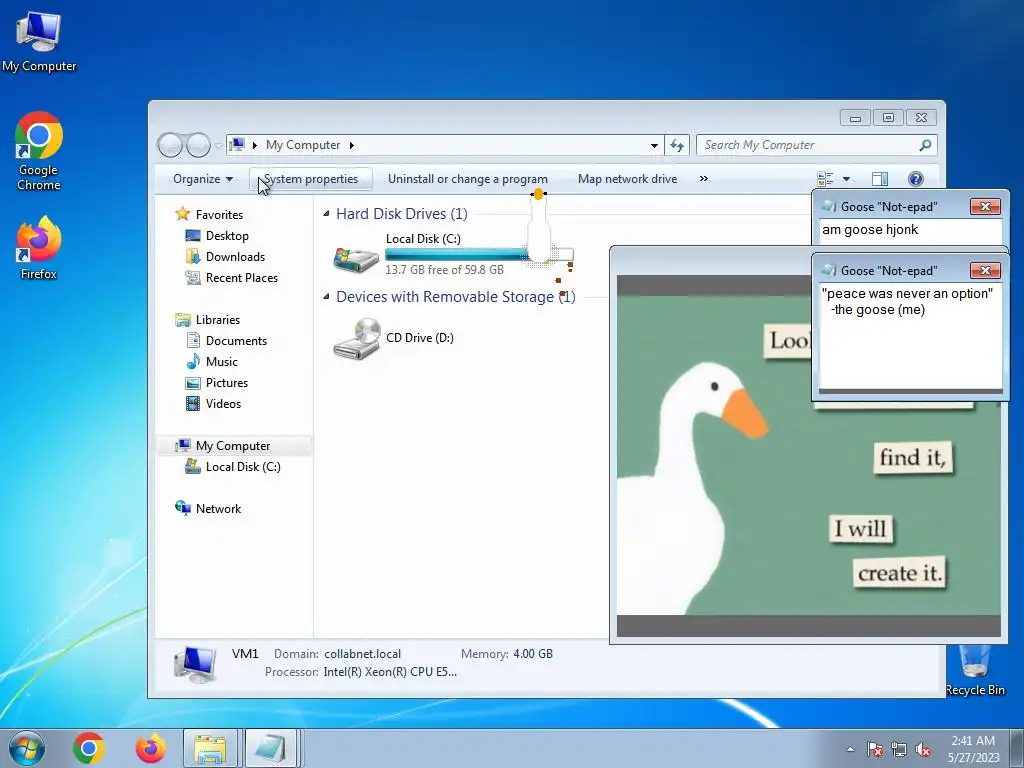Open the view options dropdown arrow

tap(846, 179)
